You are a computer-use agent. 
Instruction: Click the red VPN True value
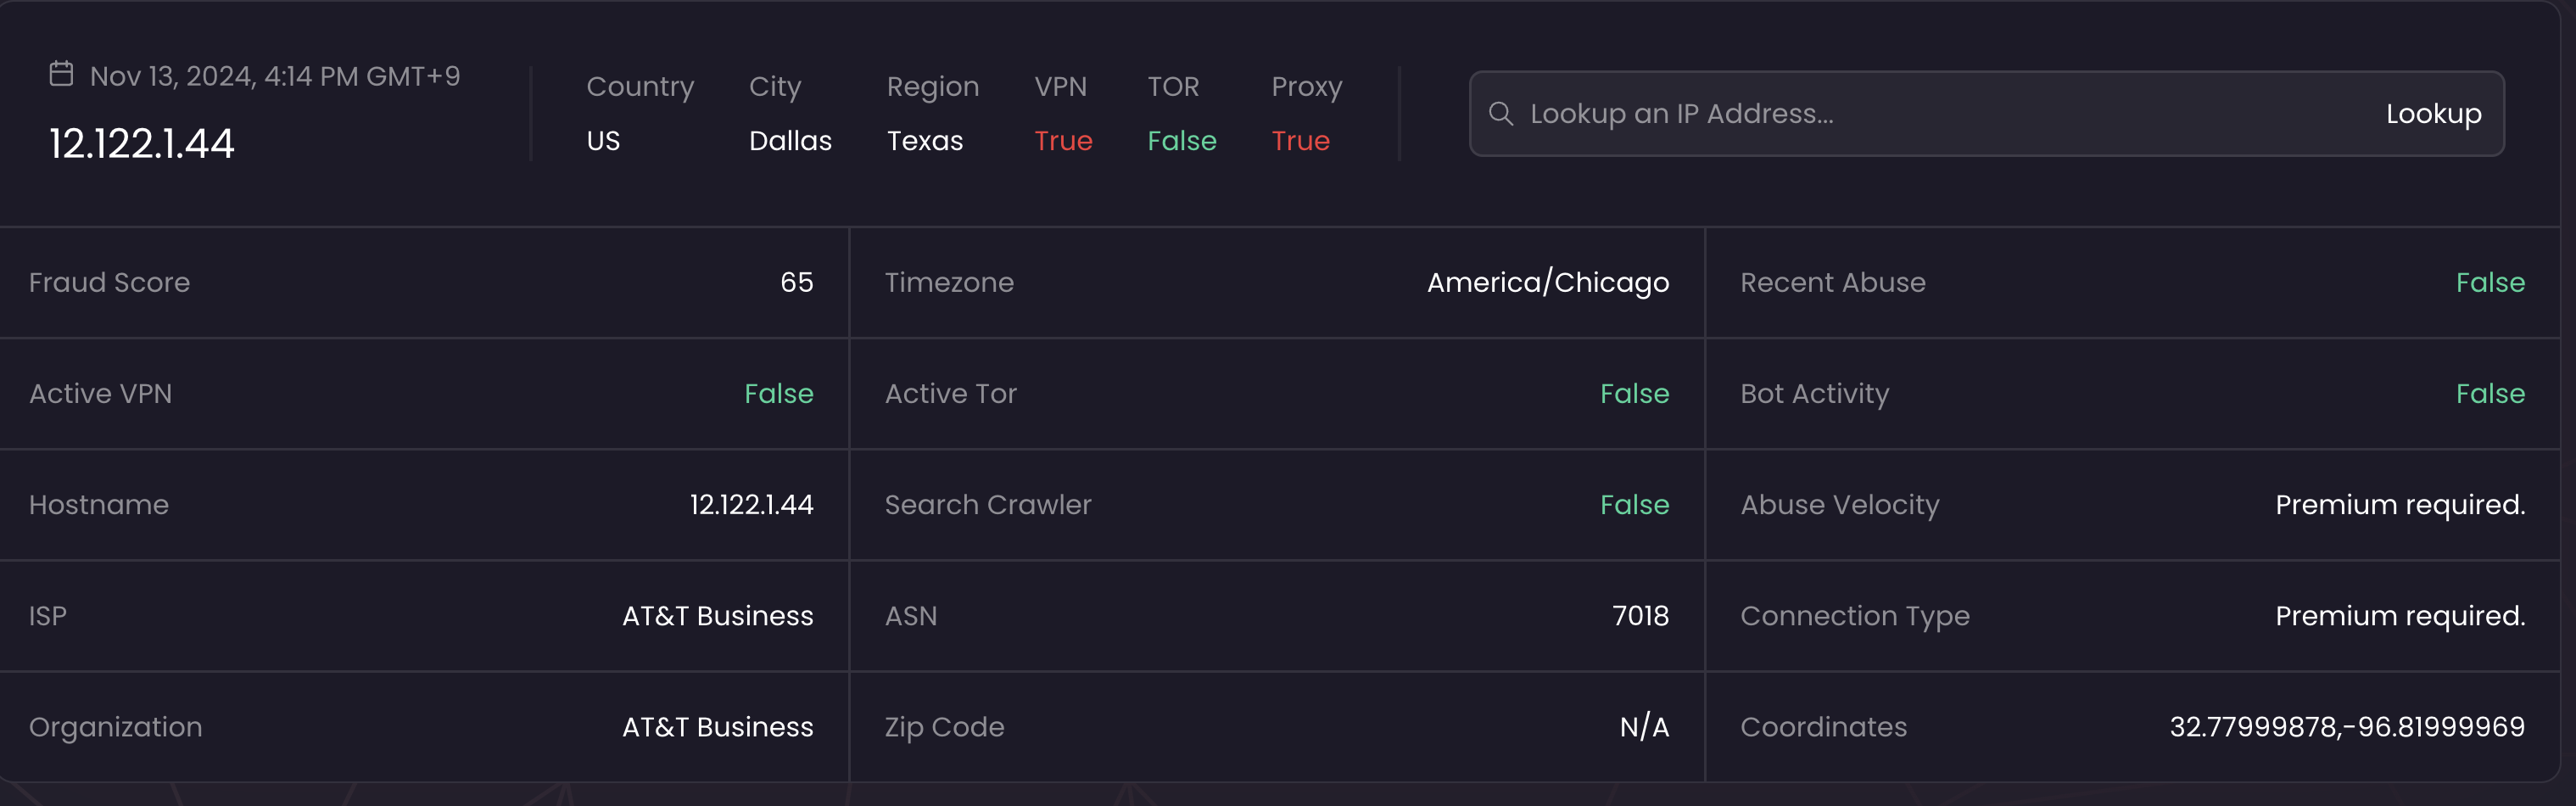pos(1063,141)
